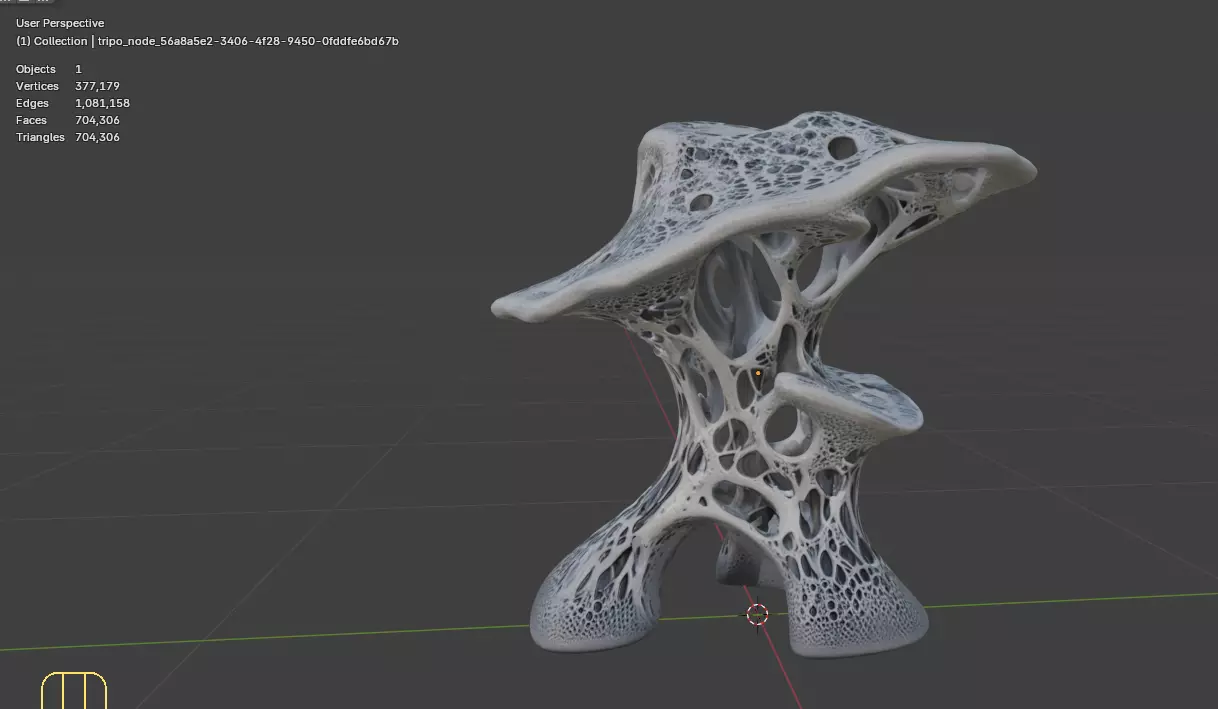This screenshot has width=1218, height=709.
Task: Click the '704,306' value in the Faces row
Action: (x=97, y=120)
